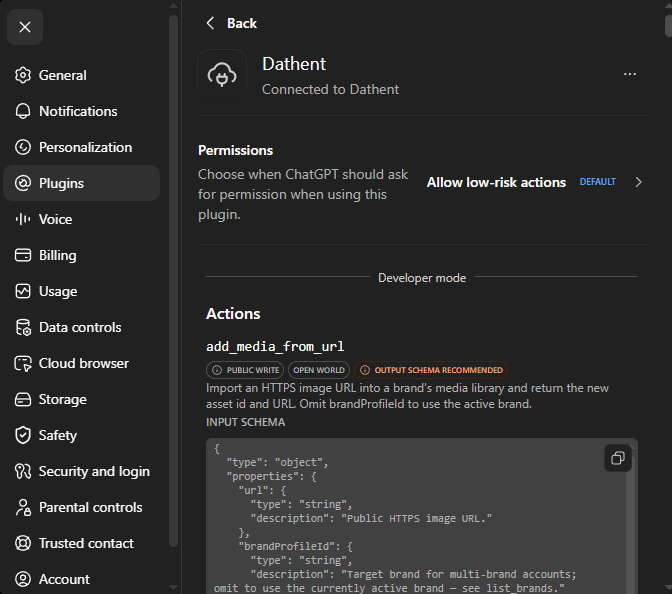Copy the input schema with the copy icon
This screenshot has height=594, width=672.
[618, 458]
